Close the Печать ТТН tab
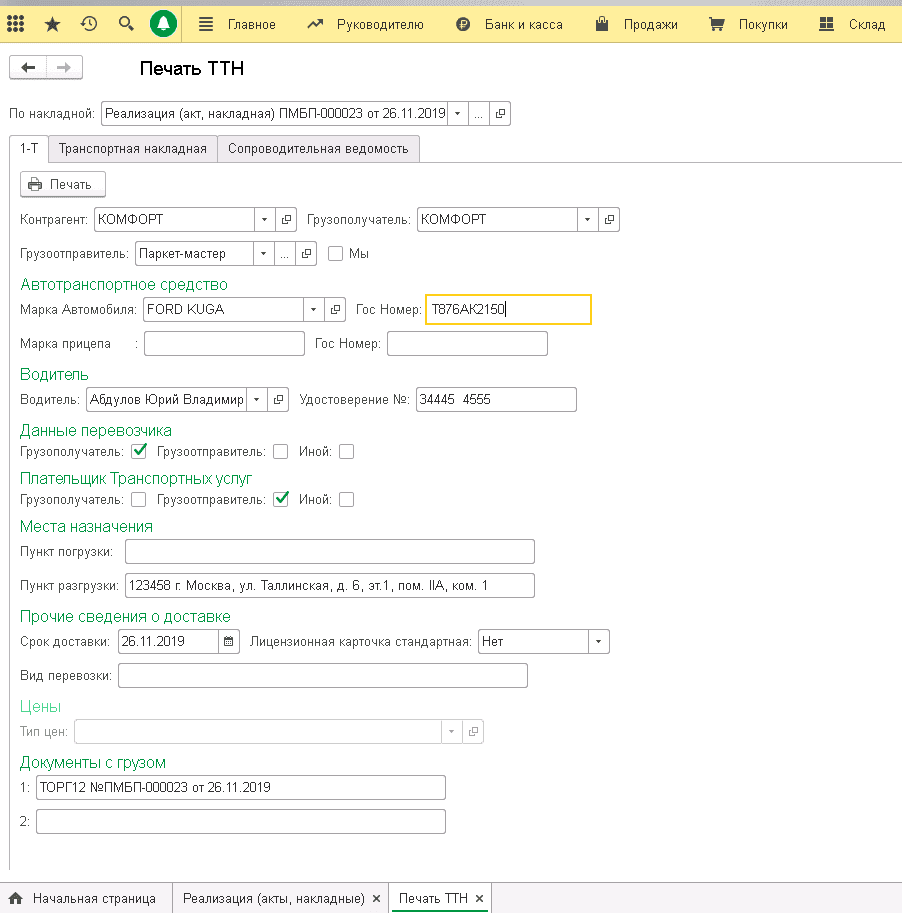This screenshot has height=913, width=902. 479,898
